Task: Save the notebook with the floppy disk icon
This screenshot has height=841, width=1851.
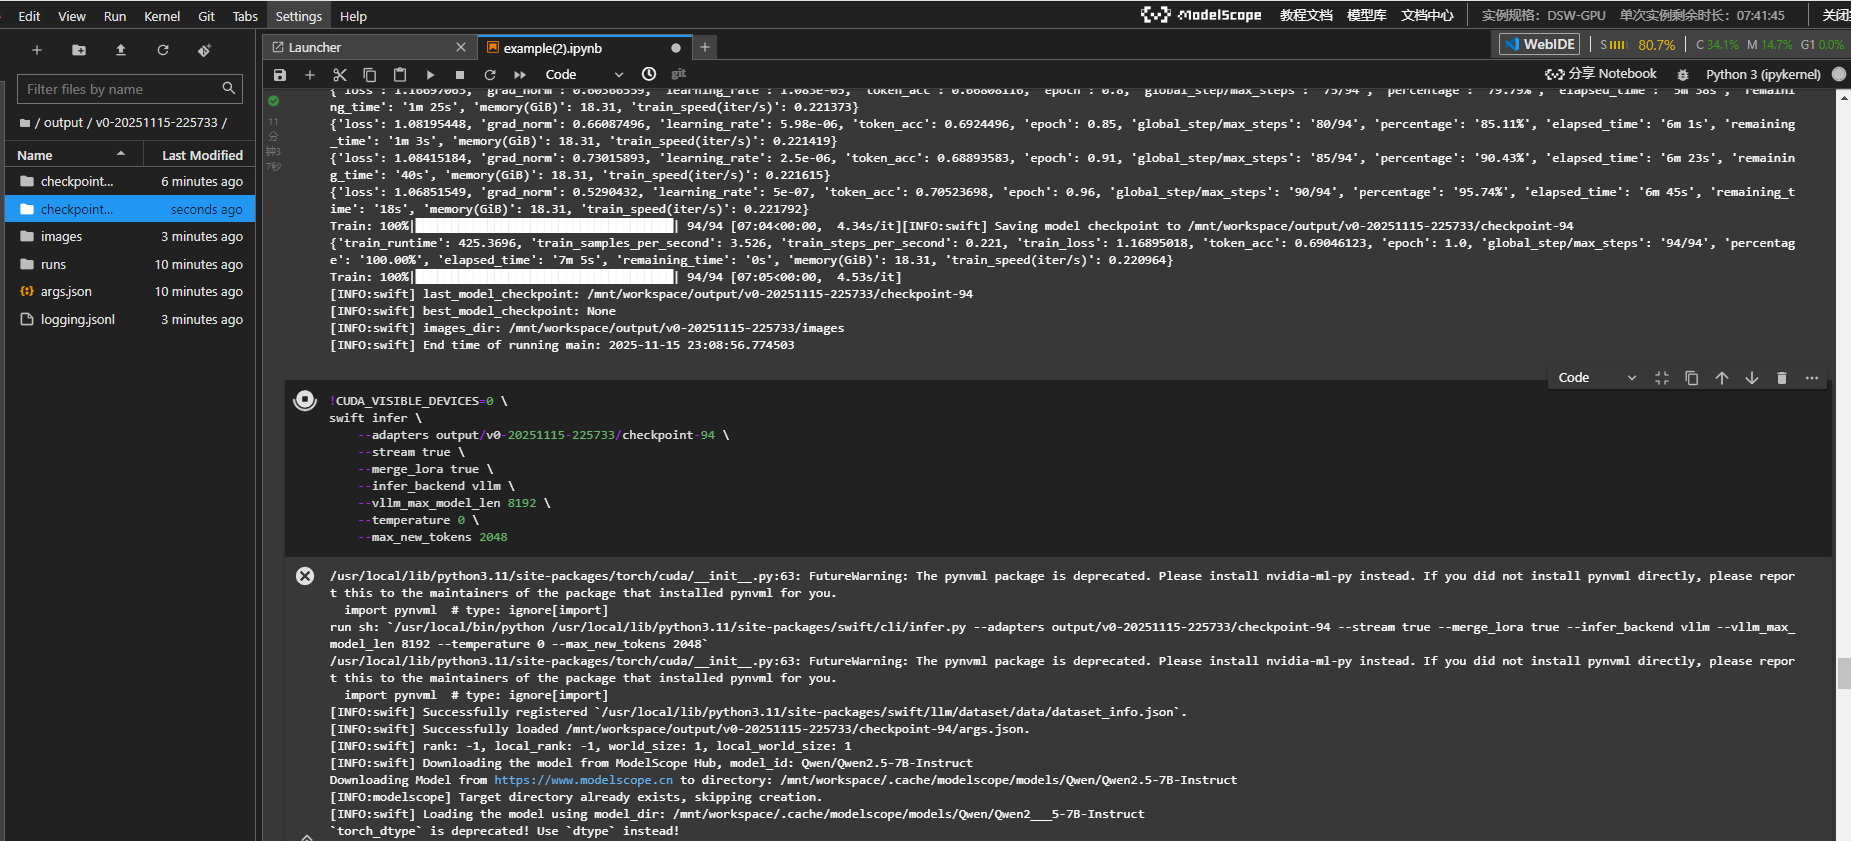Action: pyautogui.click(x=280, y=75)
